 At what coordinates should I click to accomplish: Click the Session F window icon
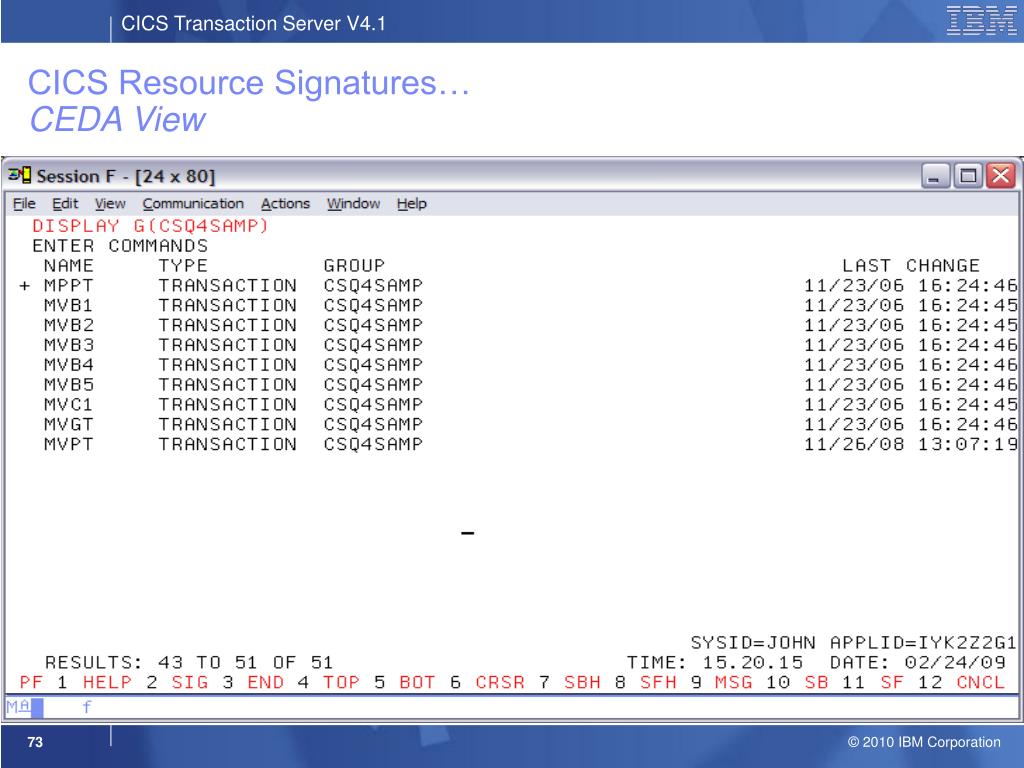tap(19, 175)
